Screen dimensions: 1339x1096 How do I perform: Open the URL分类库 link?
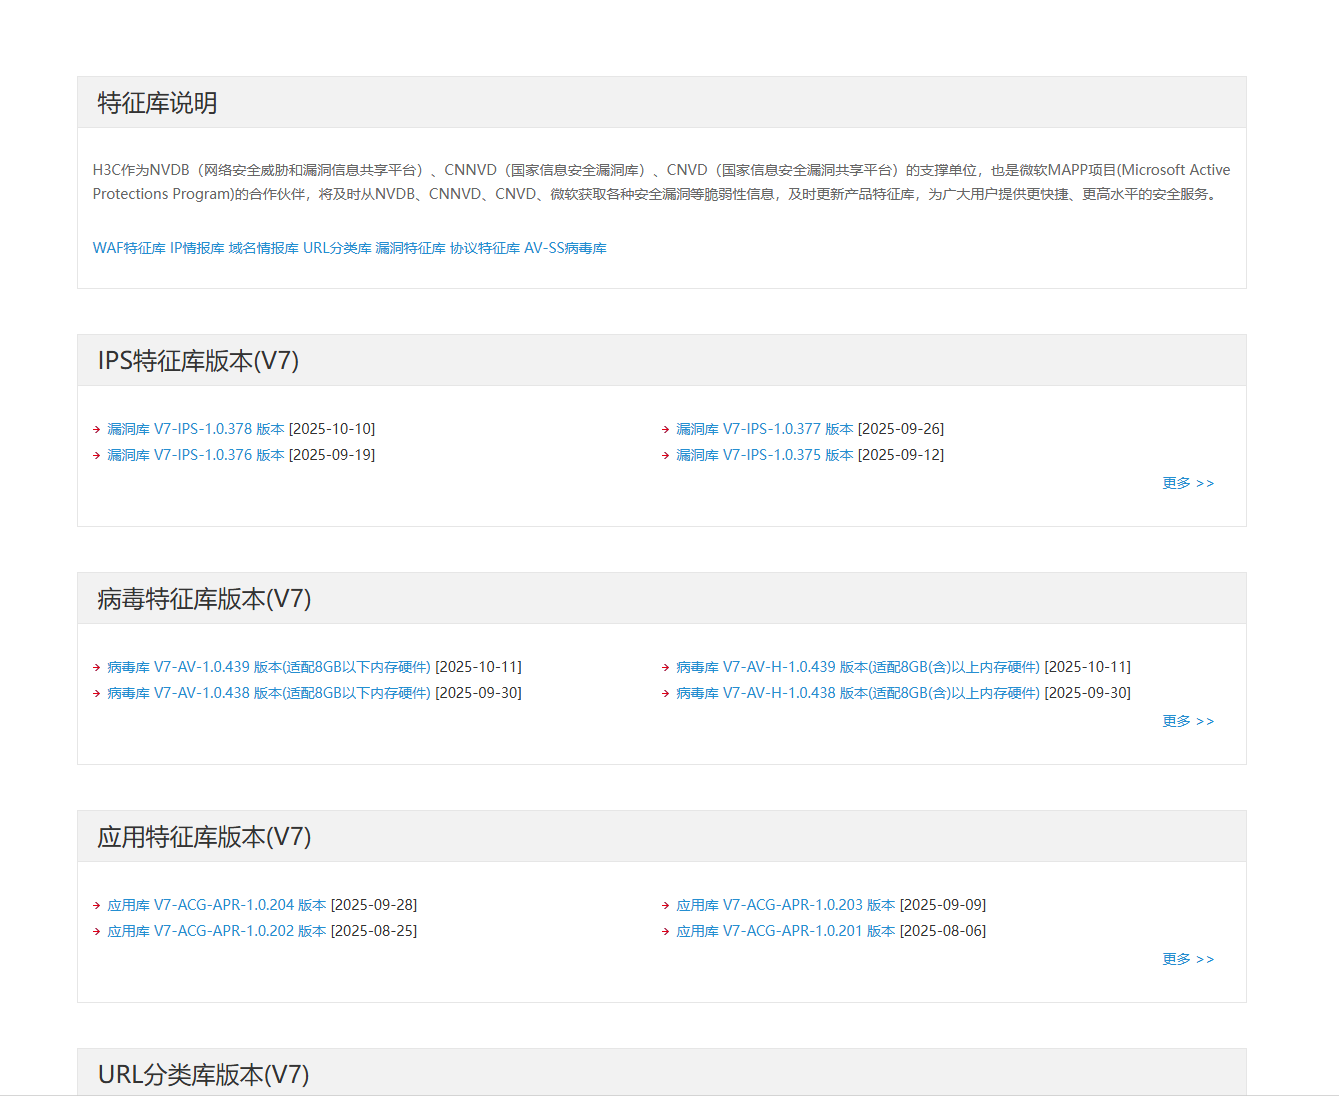point(337,248)
